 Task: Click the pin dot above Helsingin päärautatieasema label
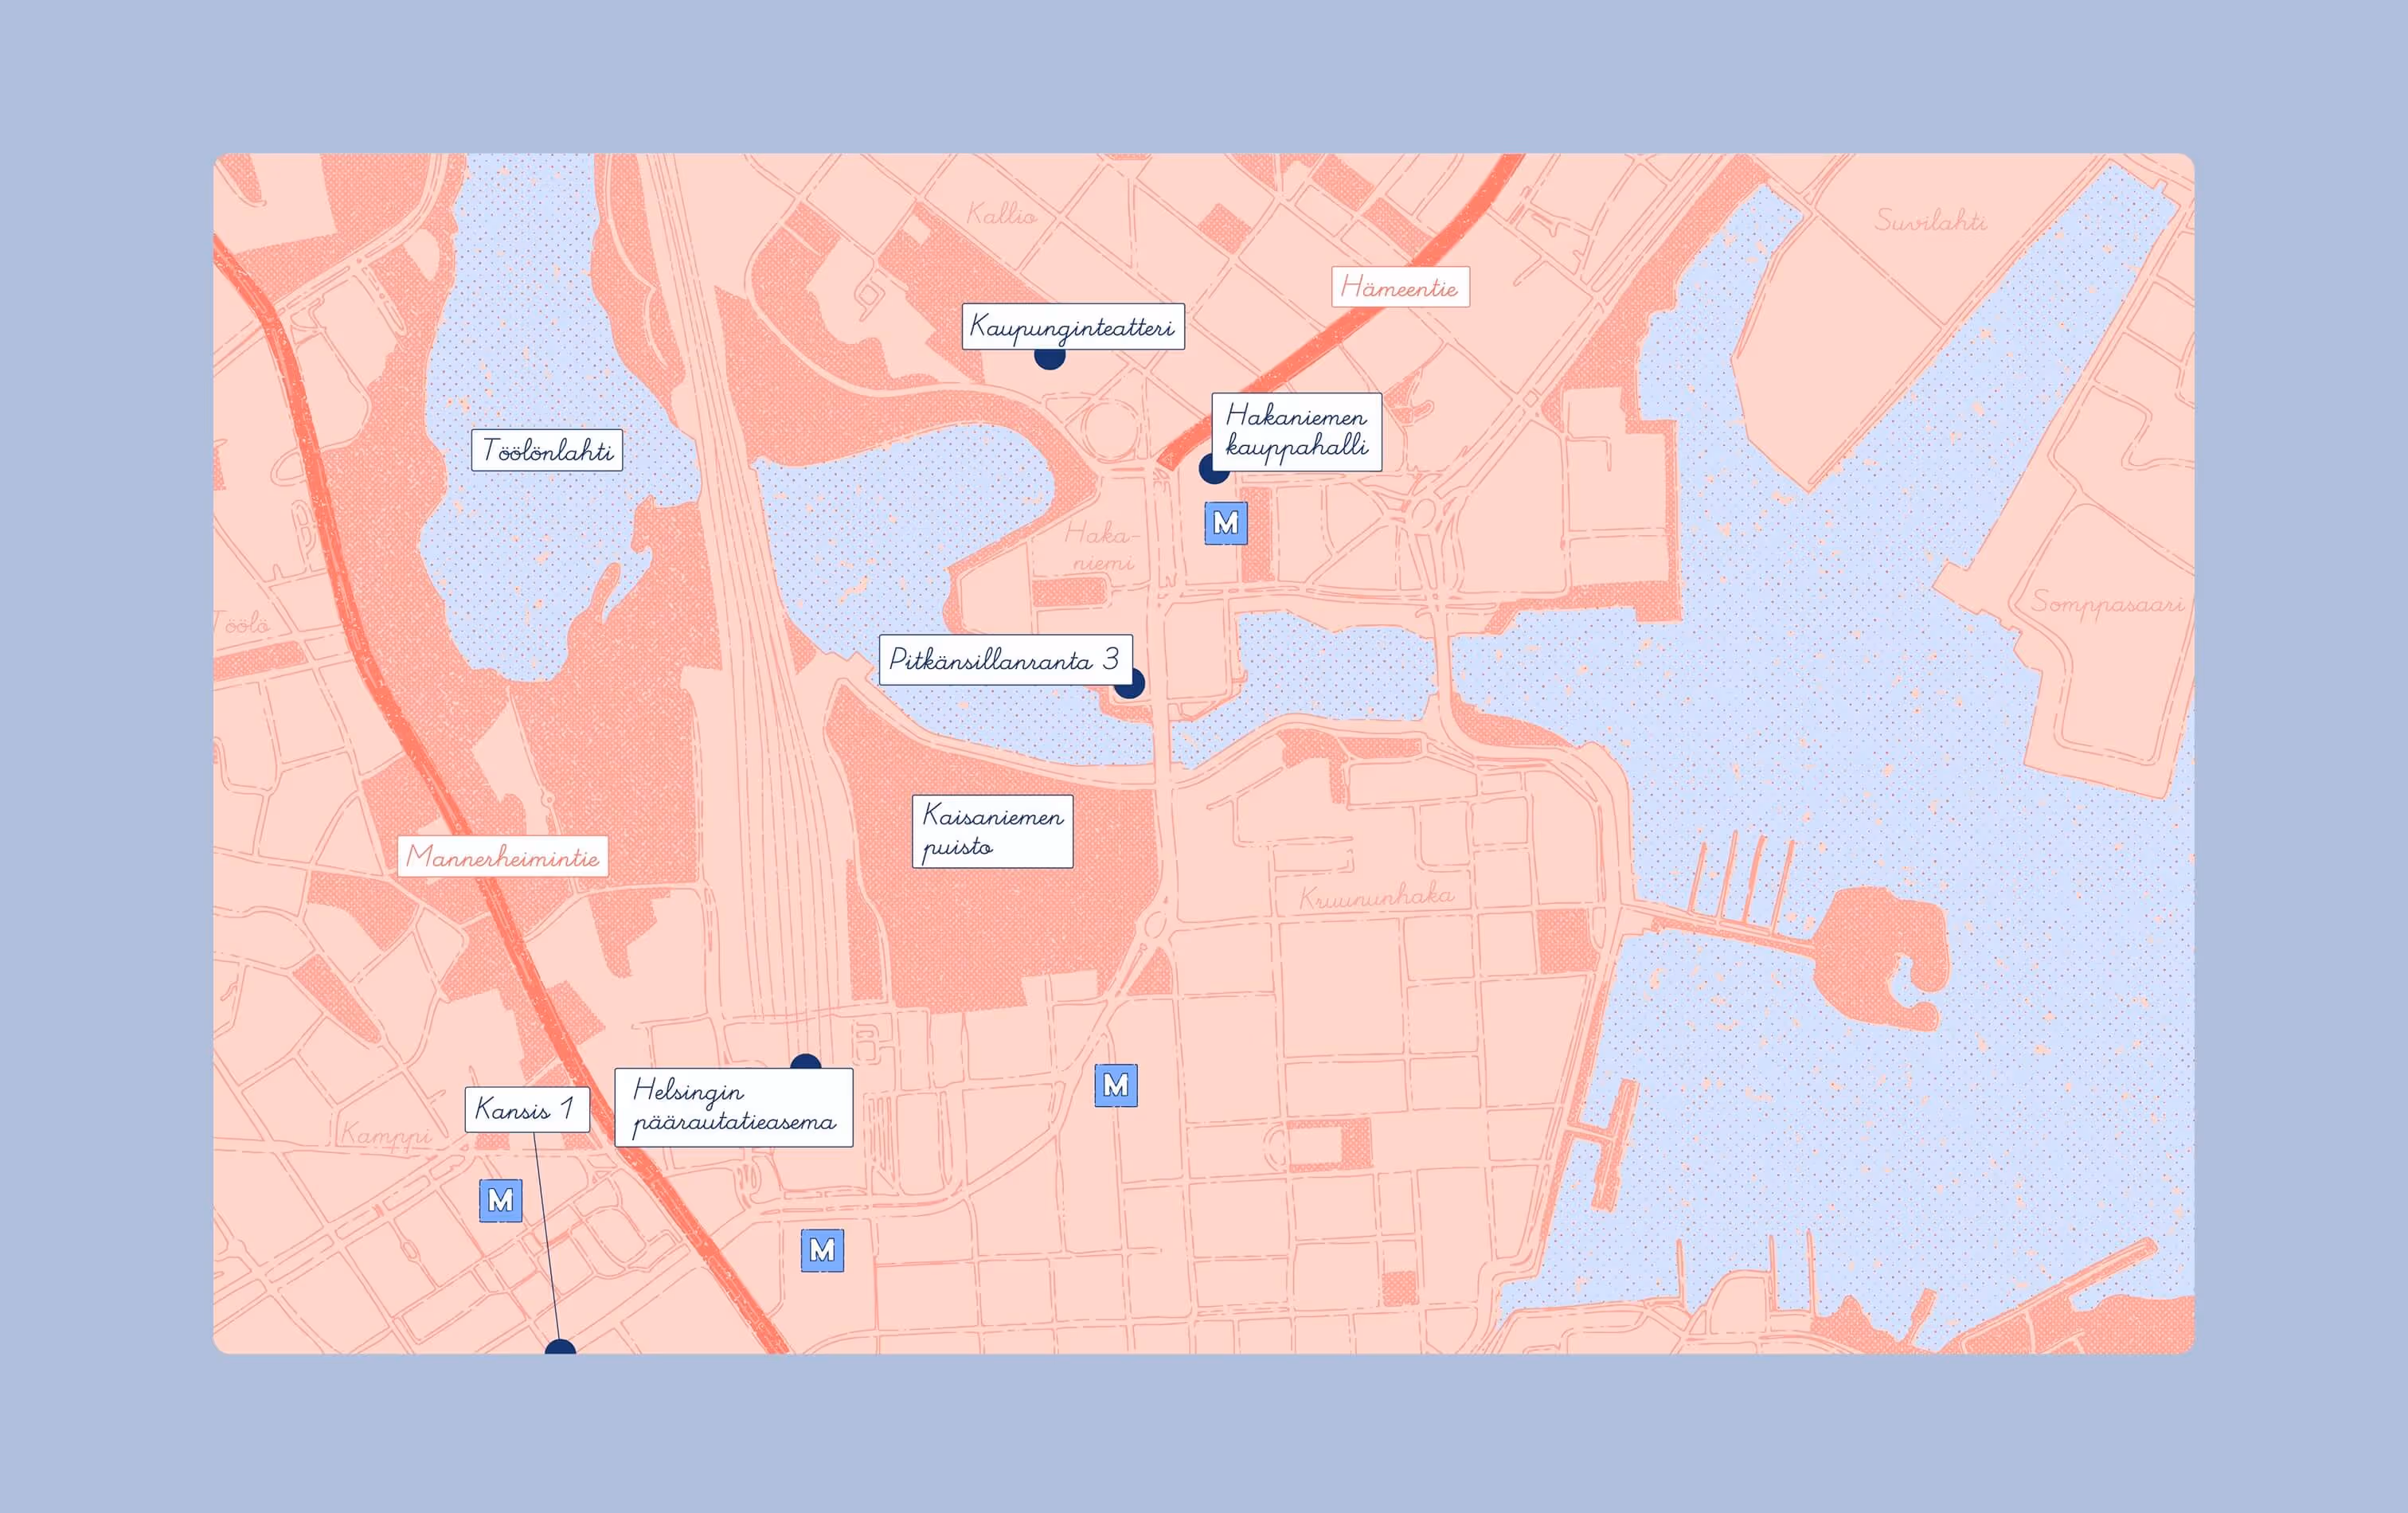[805, 1062]
